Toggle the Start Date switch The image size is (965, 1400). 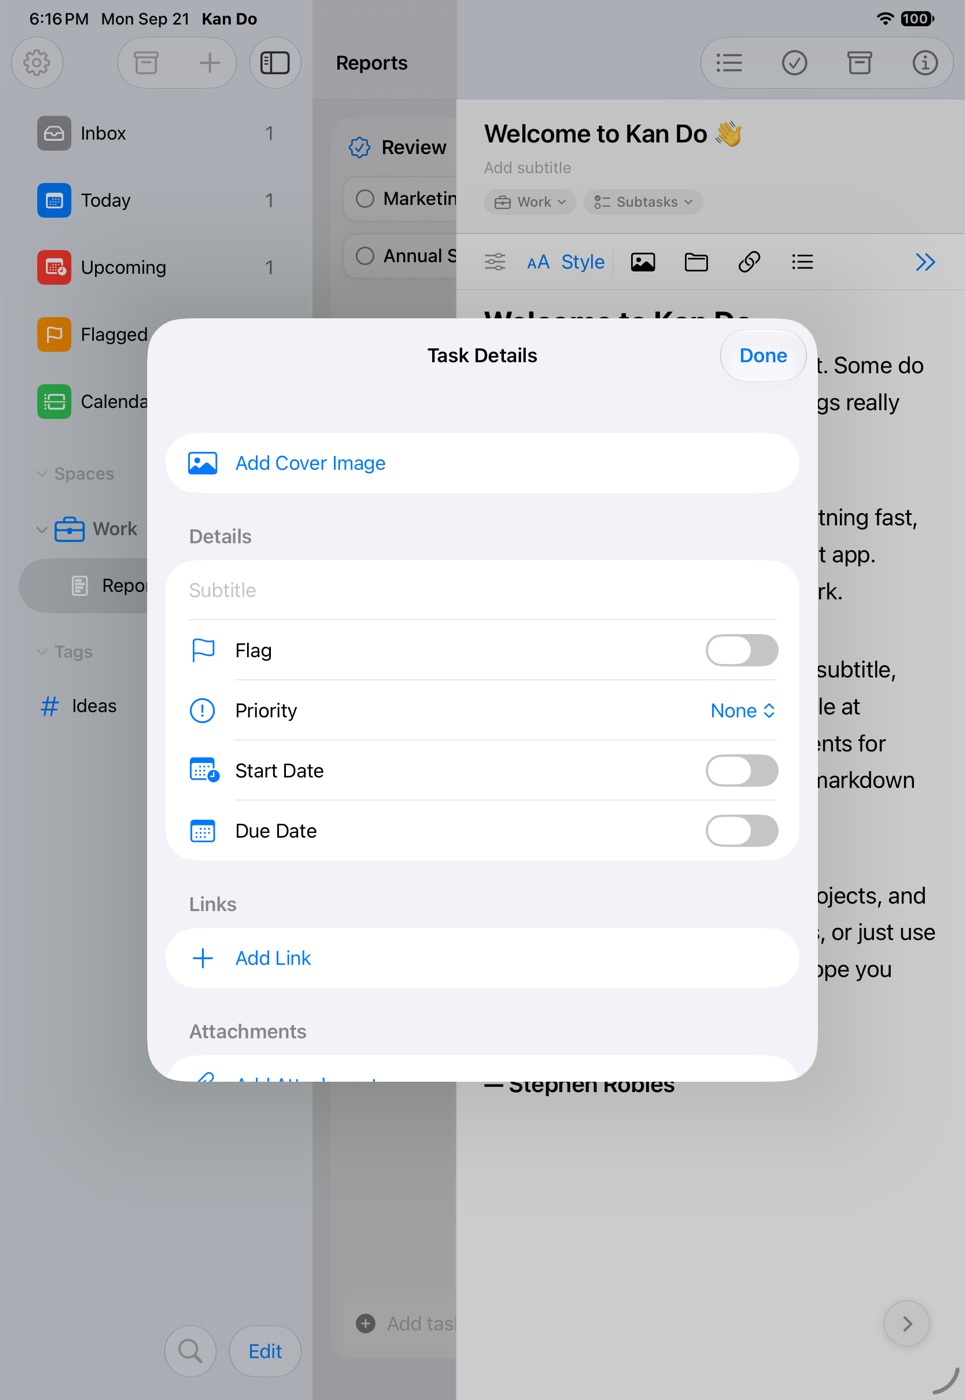[x=742, y=771]
